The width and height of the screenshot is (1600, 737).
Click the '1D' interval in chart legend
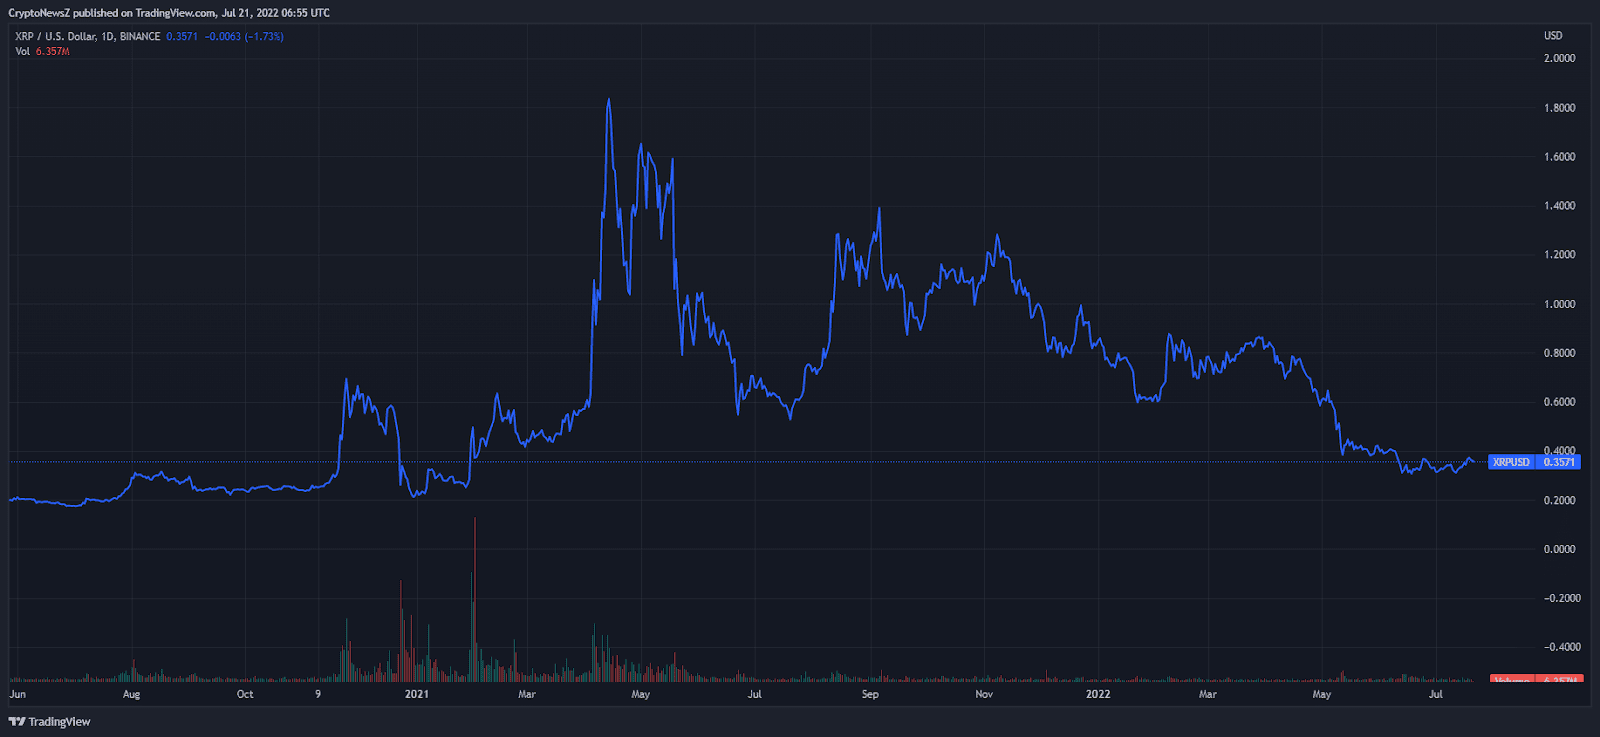108,36
